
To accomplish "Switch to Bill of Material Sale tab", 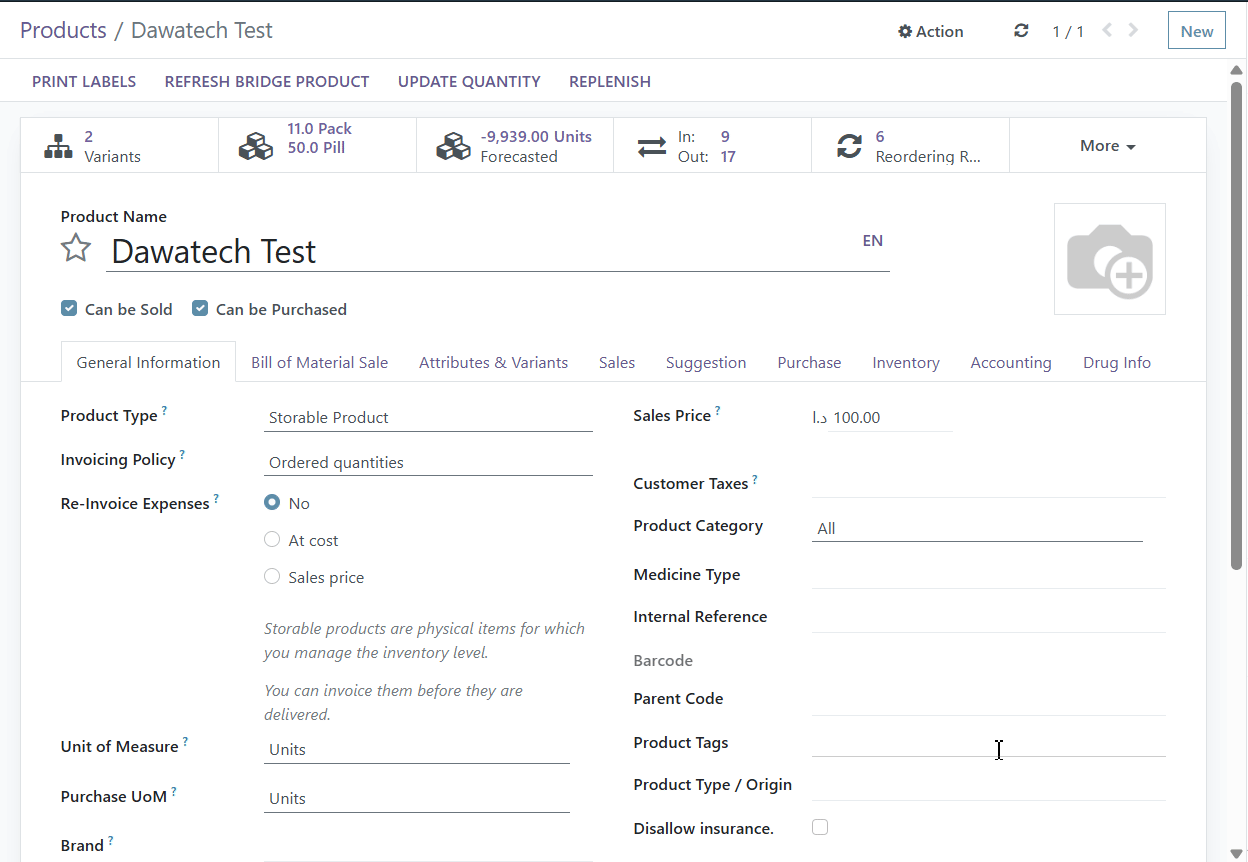I will [x=319, y=362].
